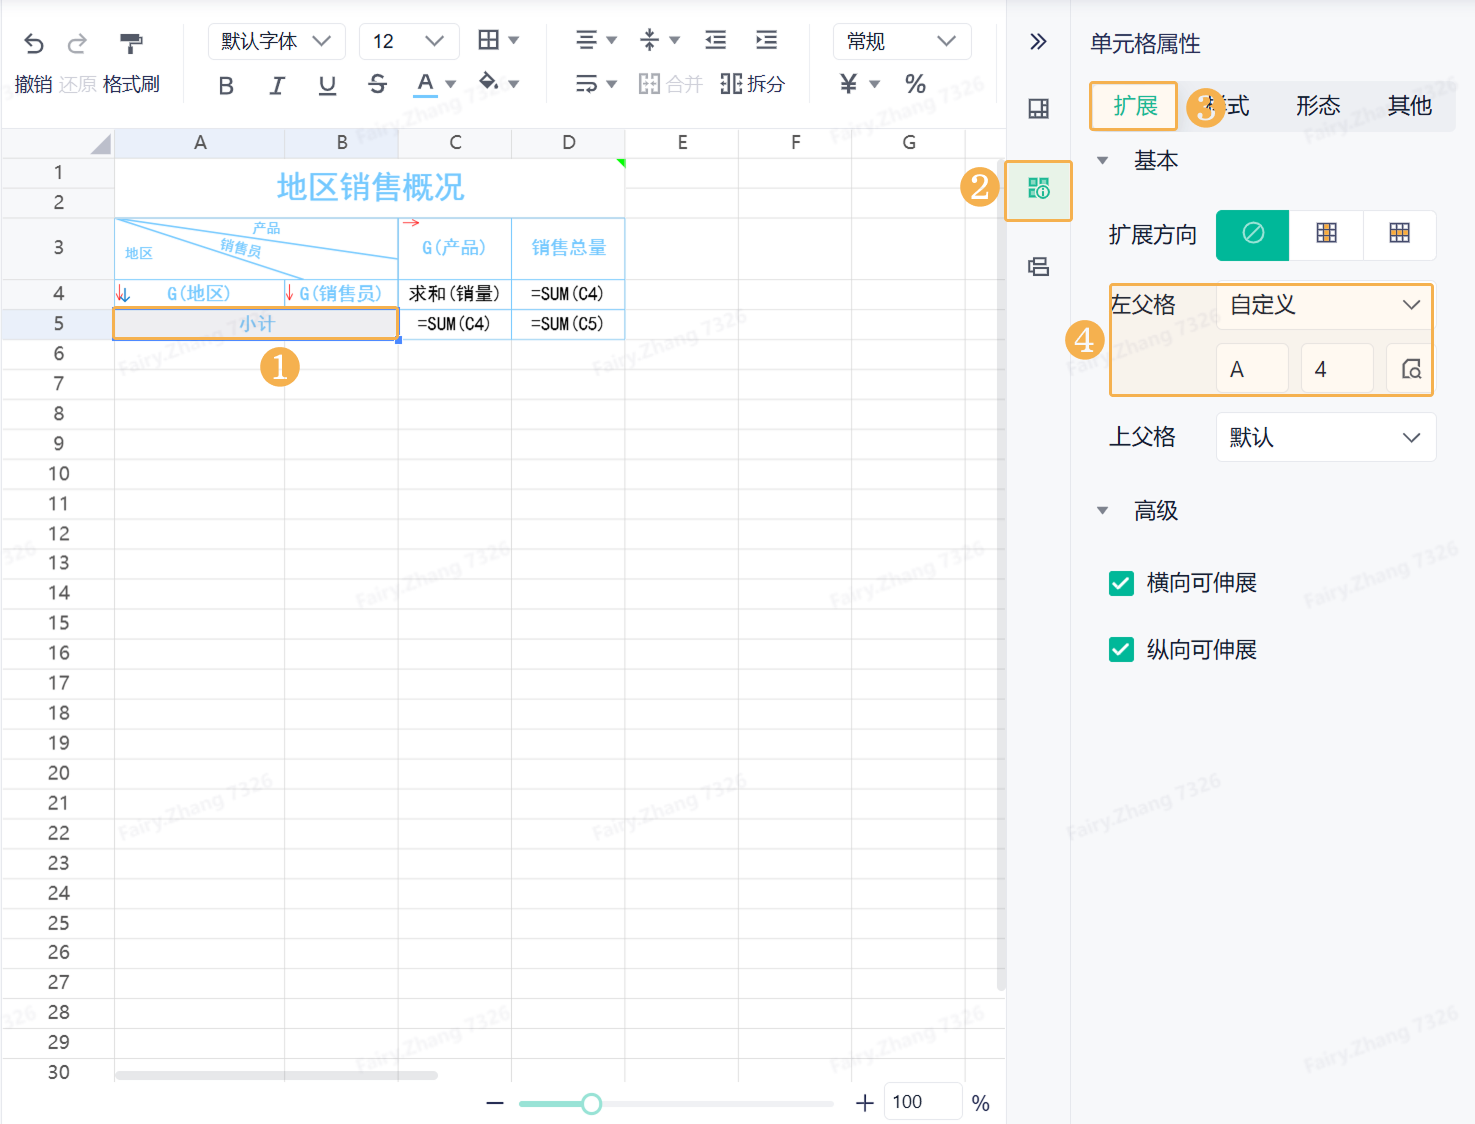Open the font color dropdown arrow
Screen dimensions: 1475x1124
[x=451, y=84]
